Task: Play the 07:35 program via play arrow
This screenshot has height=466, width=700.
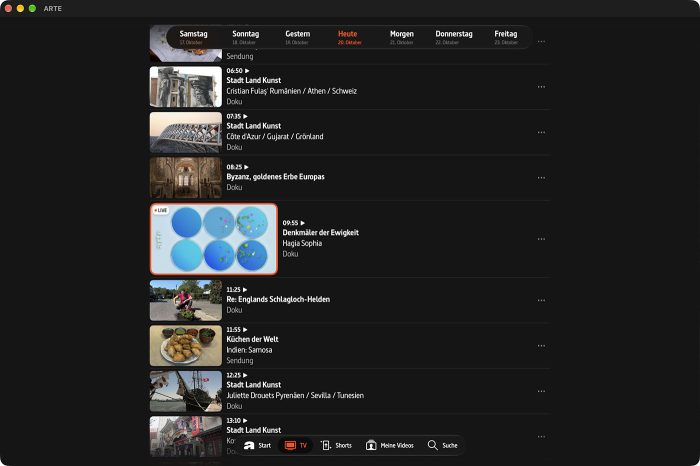Action: [x=245, y=116]
